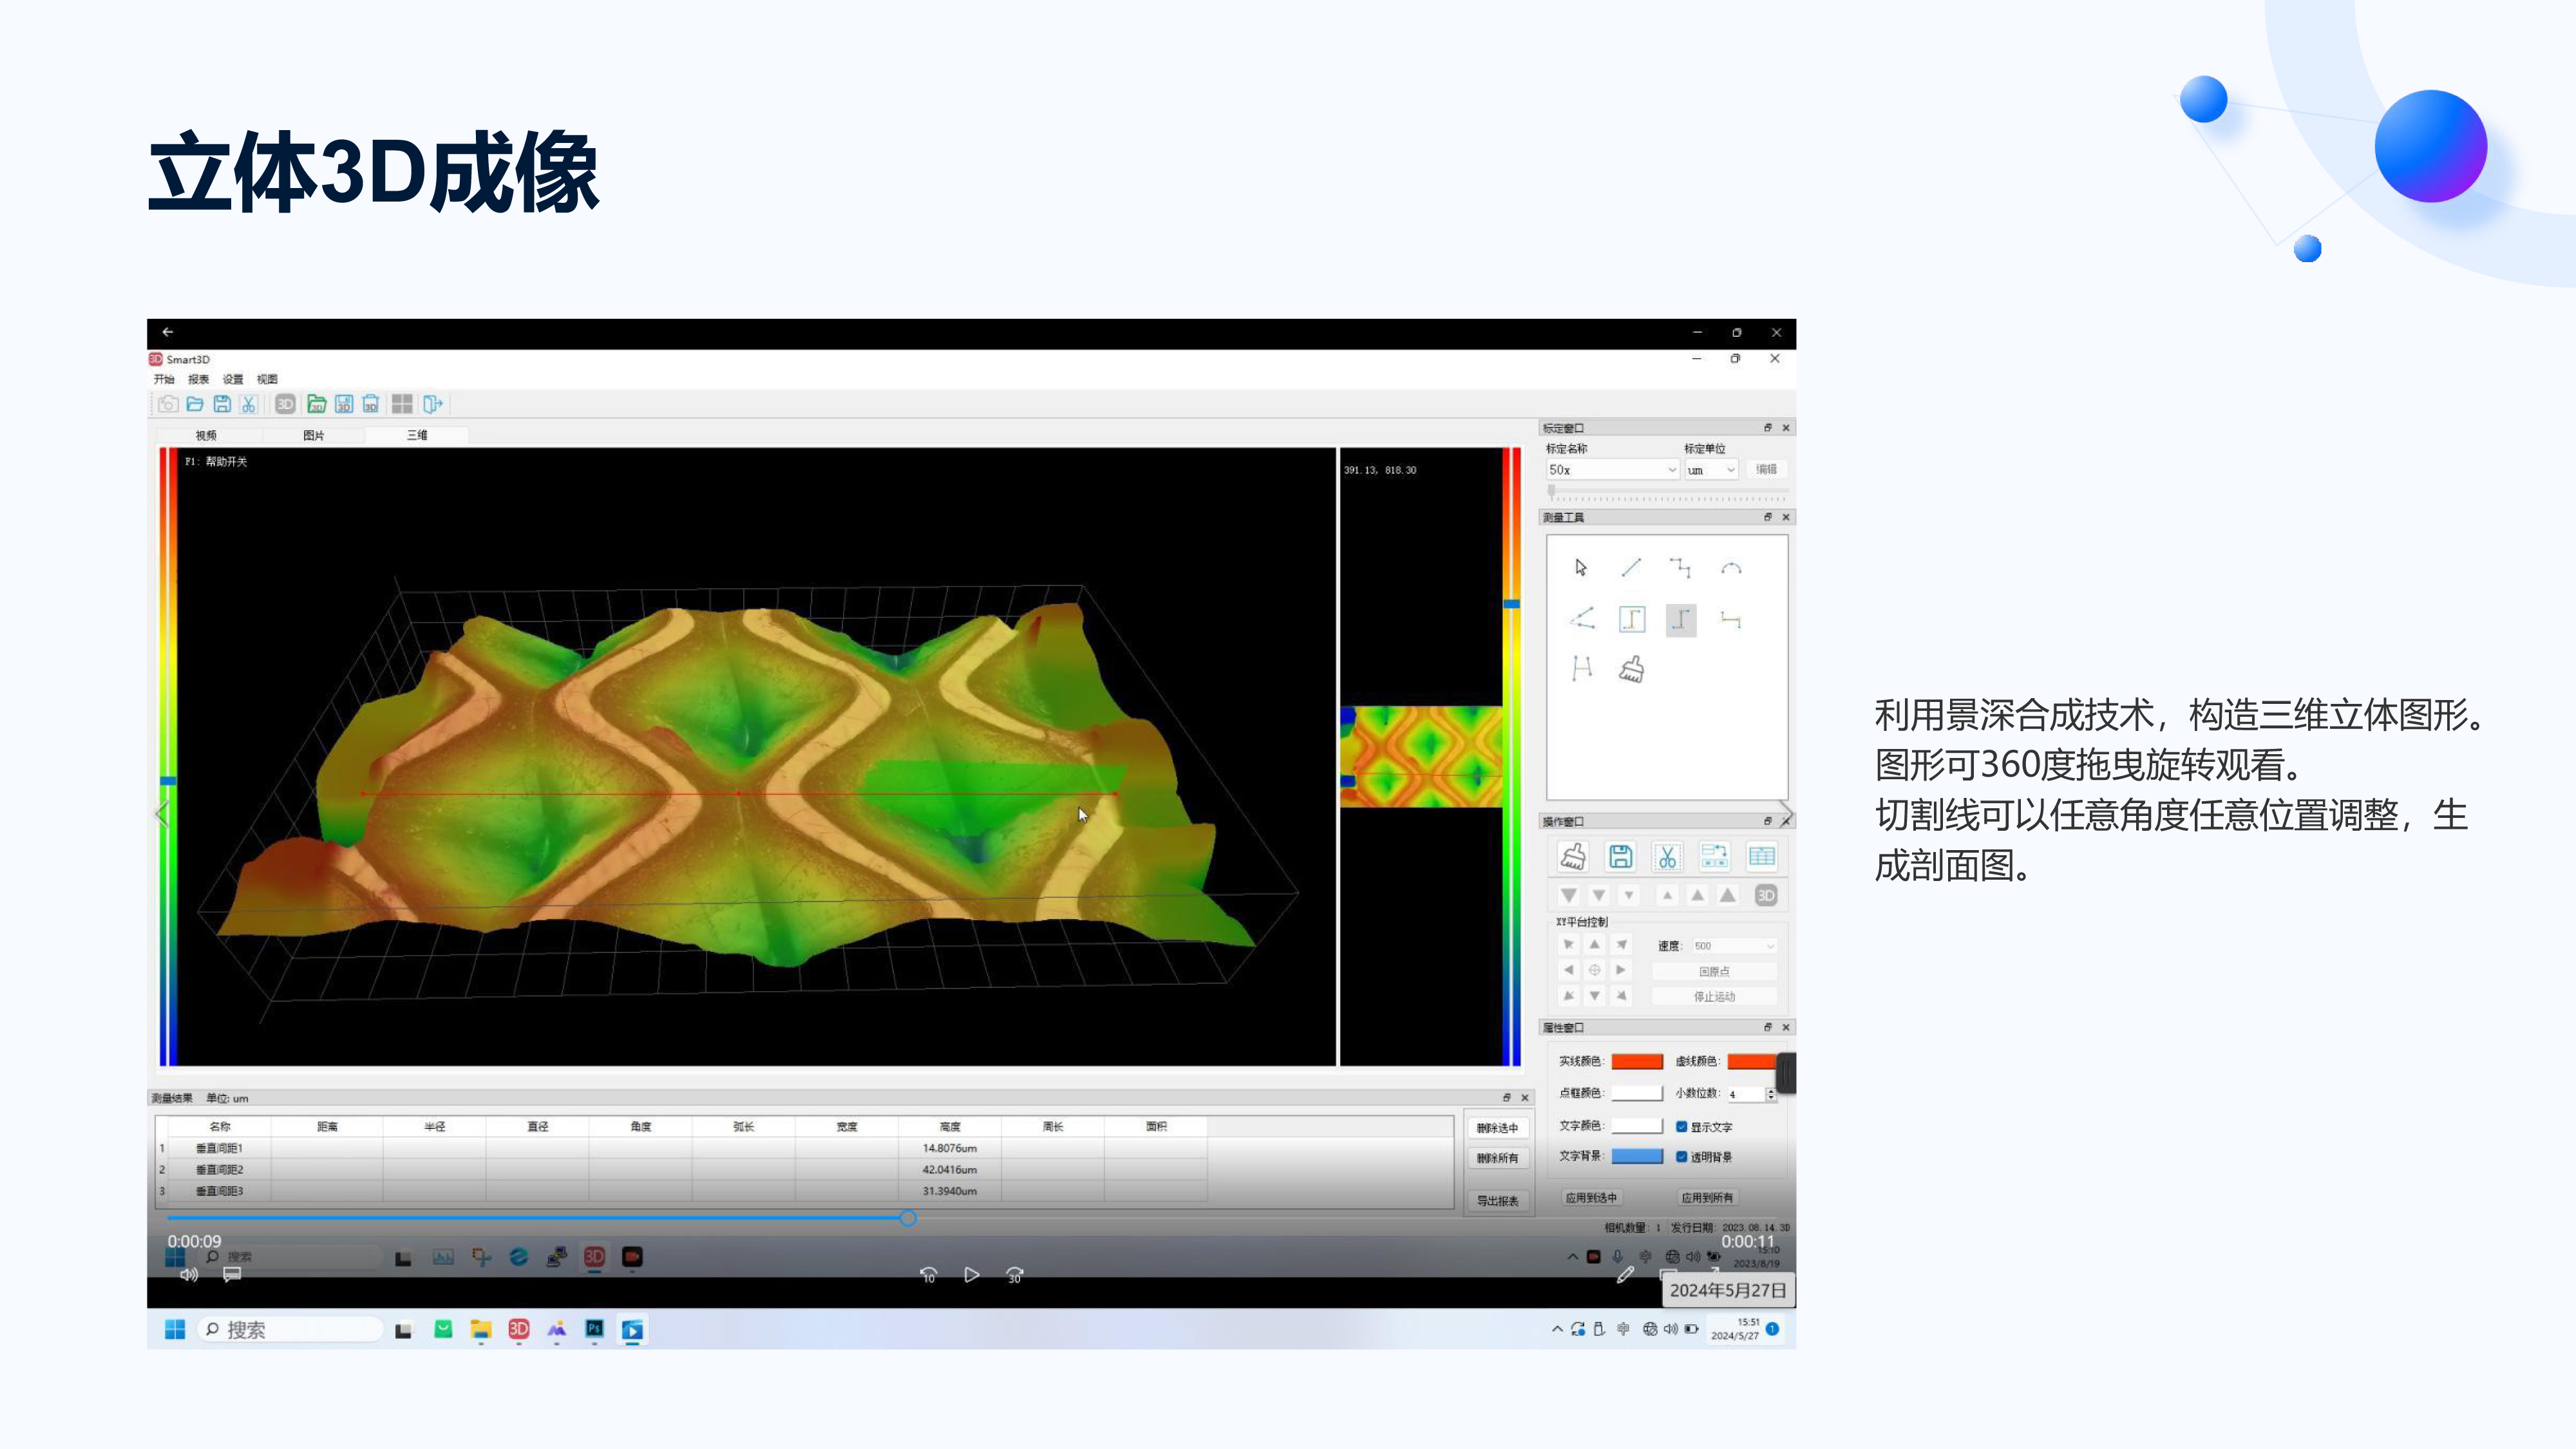Select the highlighted vertical step height tool
The height and width of the screenshot is (1449, 2576).
pyautogui.click(x=1681, y=620)
